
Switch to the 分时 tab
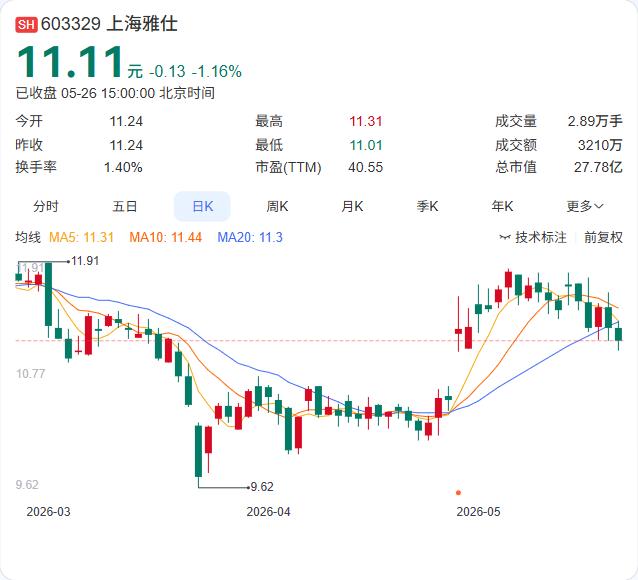46,206
